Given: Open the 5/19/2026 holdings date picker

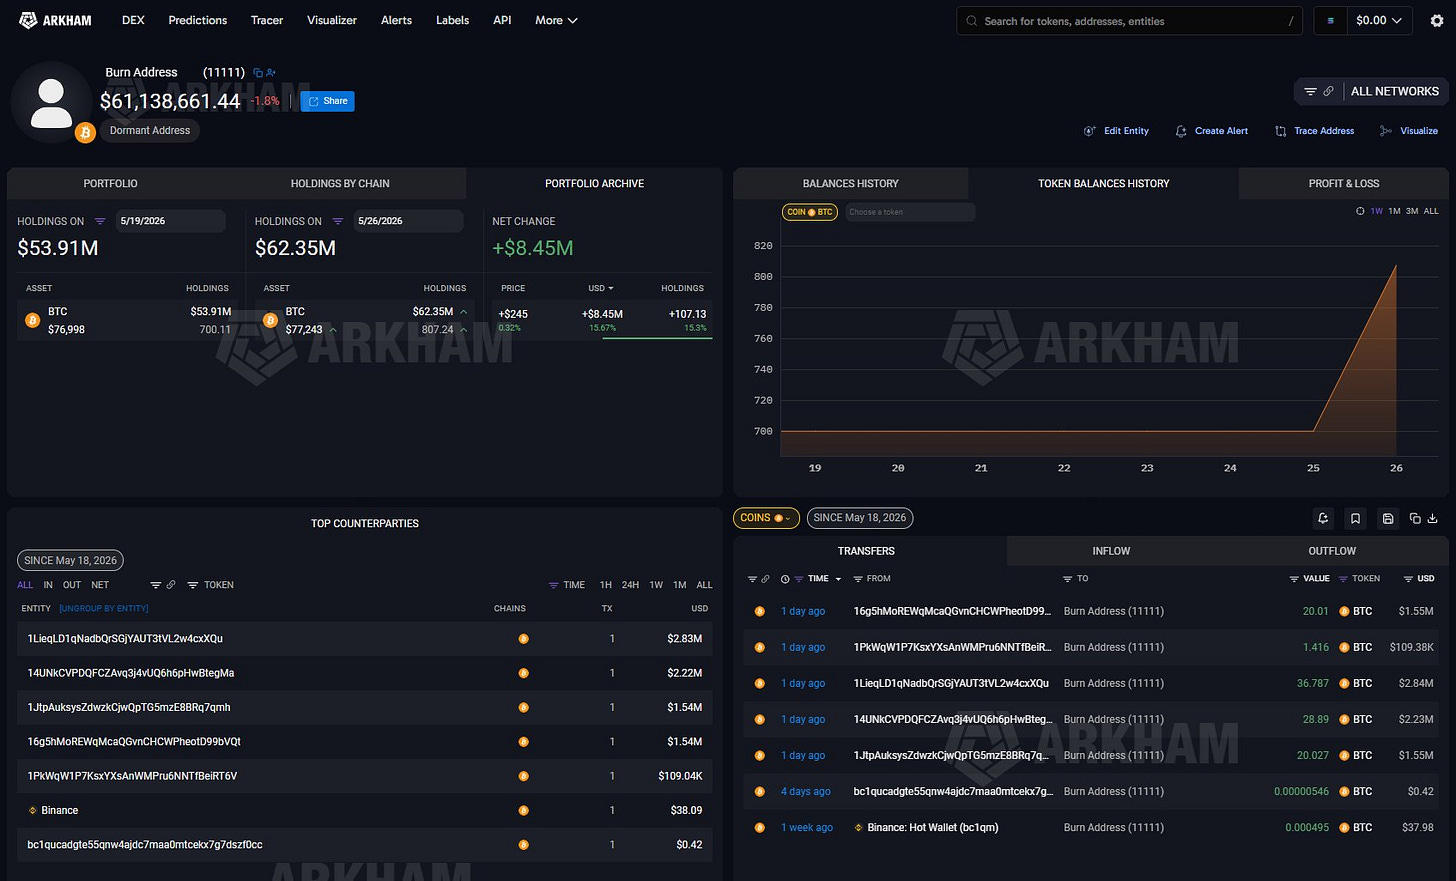Looking at the screenshot, I should [x=170, y=221].
